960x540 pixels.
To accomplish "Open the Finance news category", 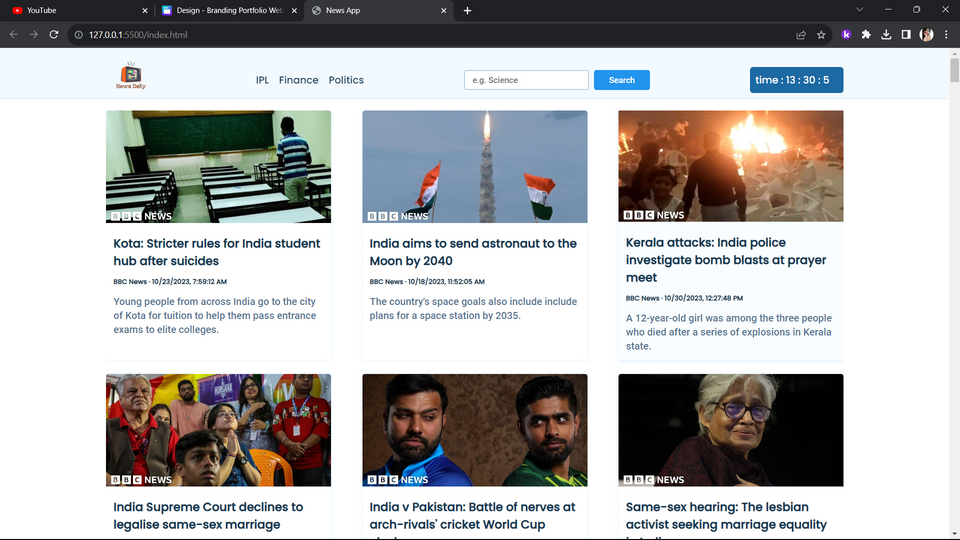I will click(298, 80).
